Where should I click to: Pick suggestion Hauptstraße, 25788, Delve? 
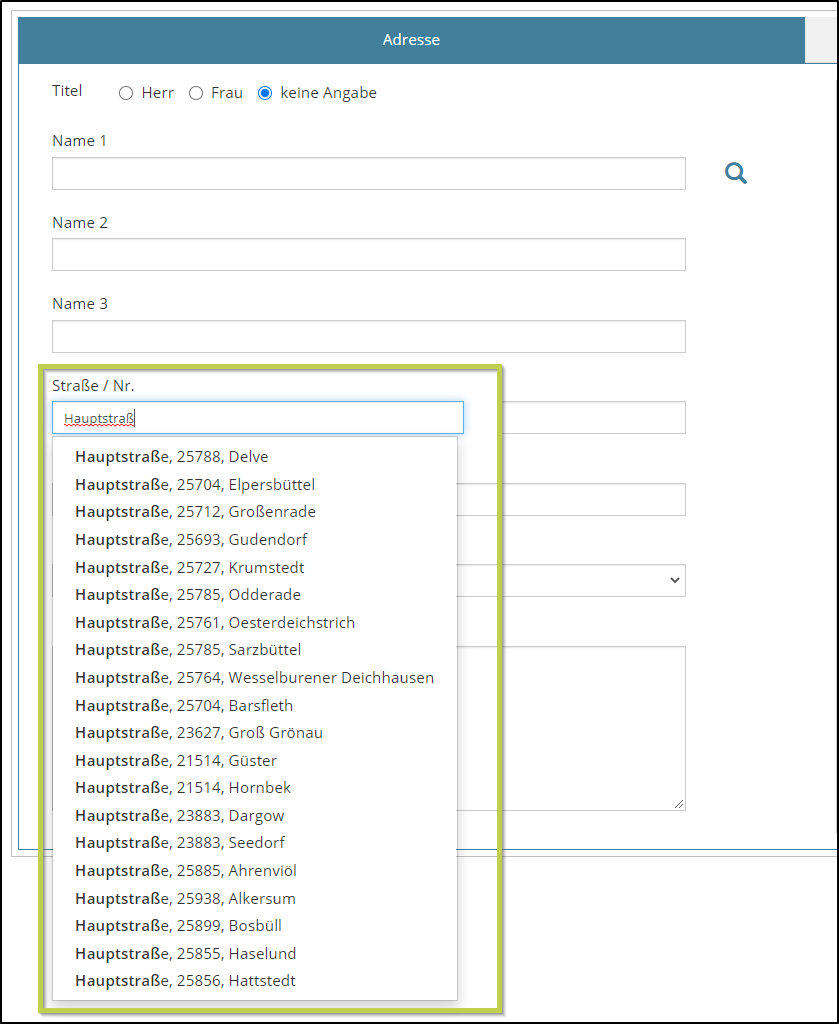coord(171,457)
